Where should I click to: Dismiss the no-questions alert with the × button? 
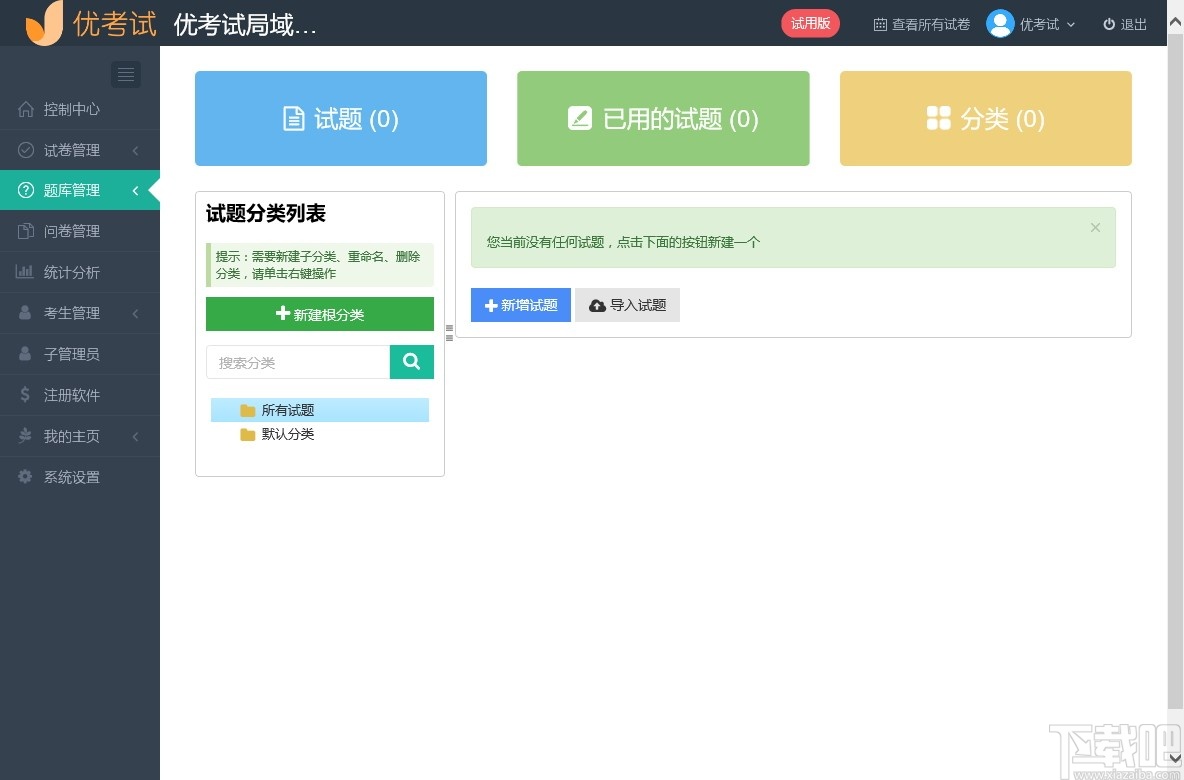pos(1095,227)
